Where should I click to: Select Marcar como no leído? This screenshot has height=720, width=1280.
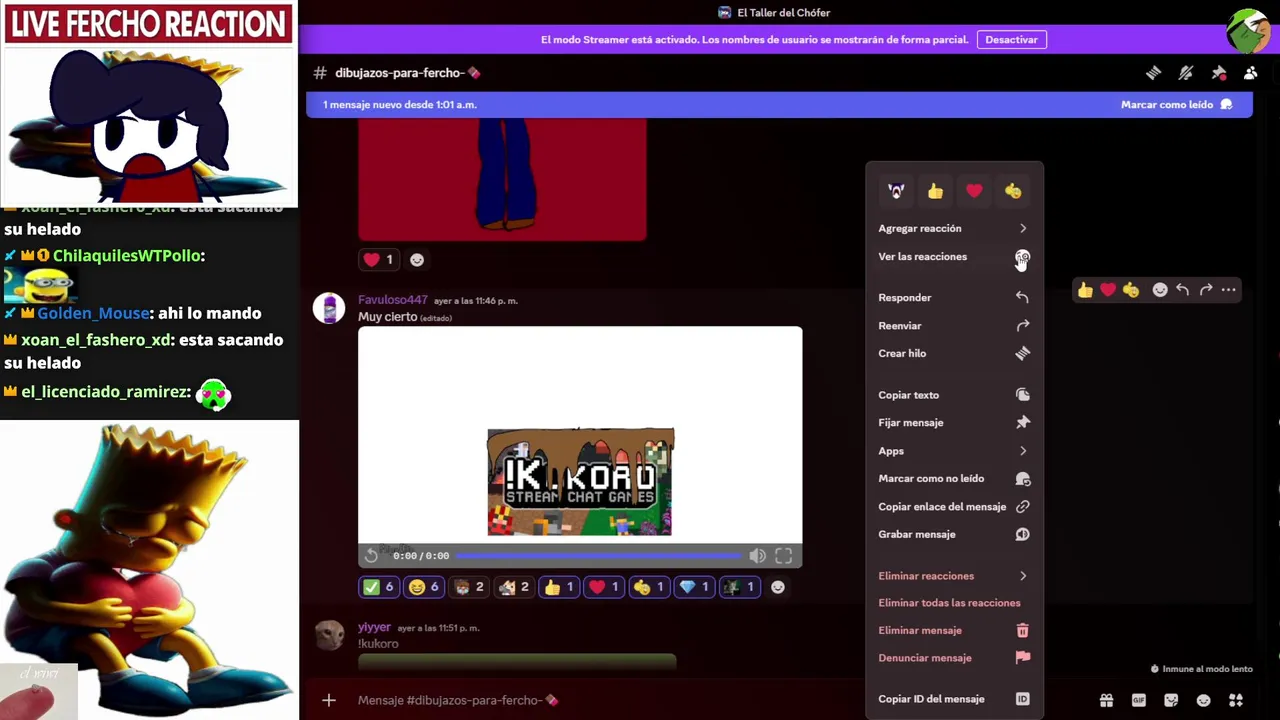954,479
